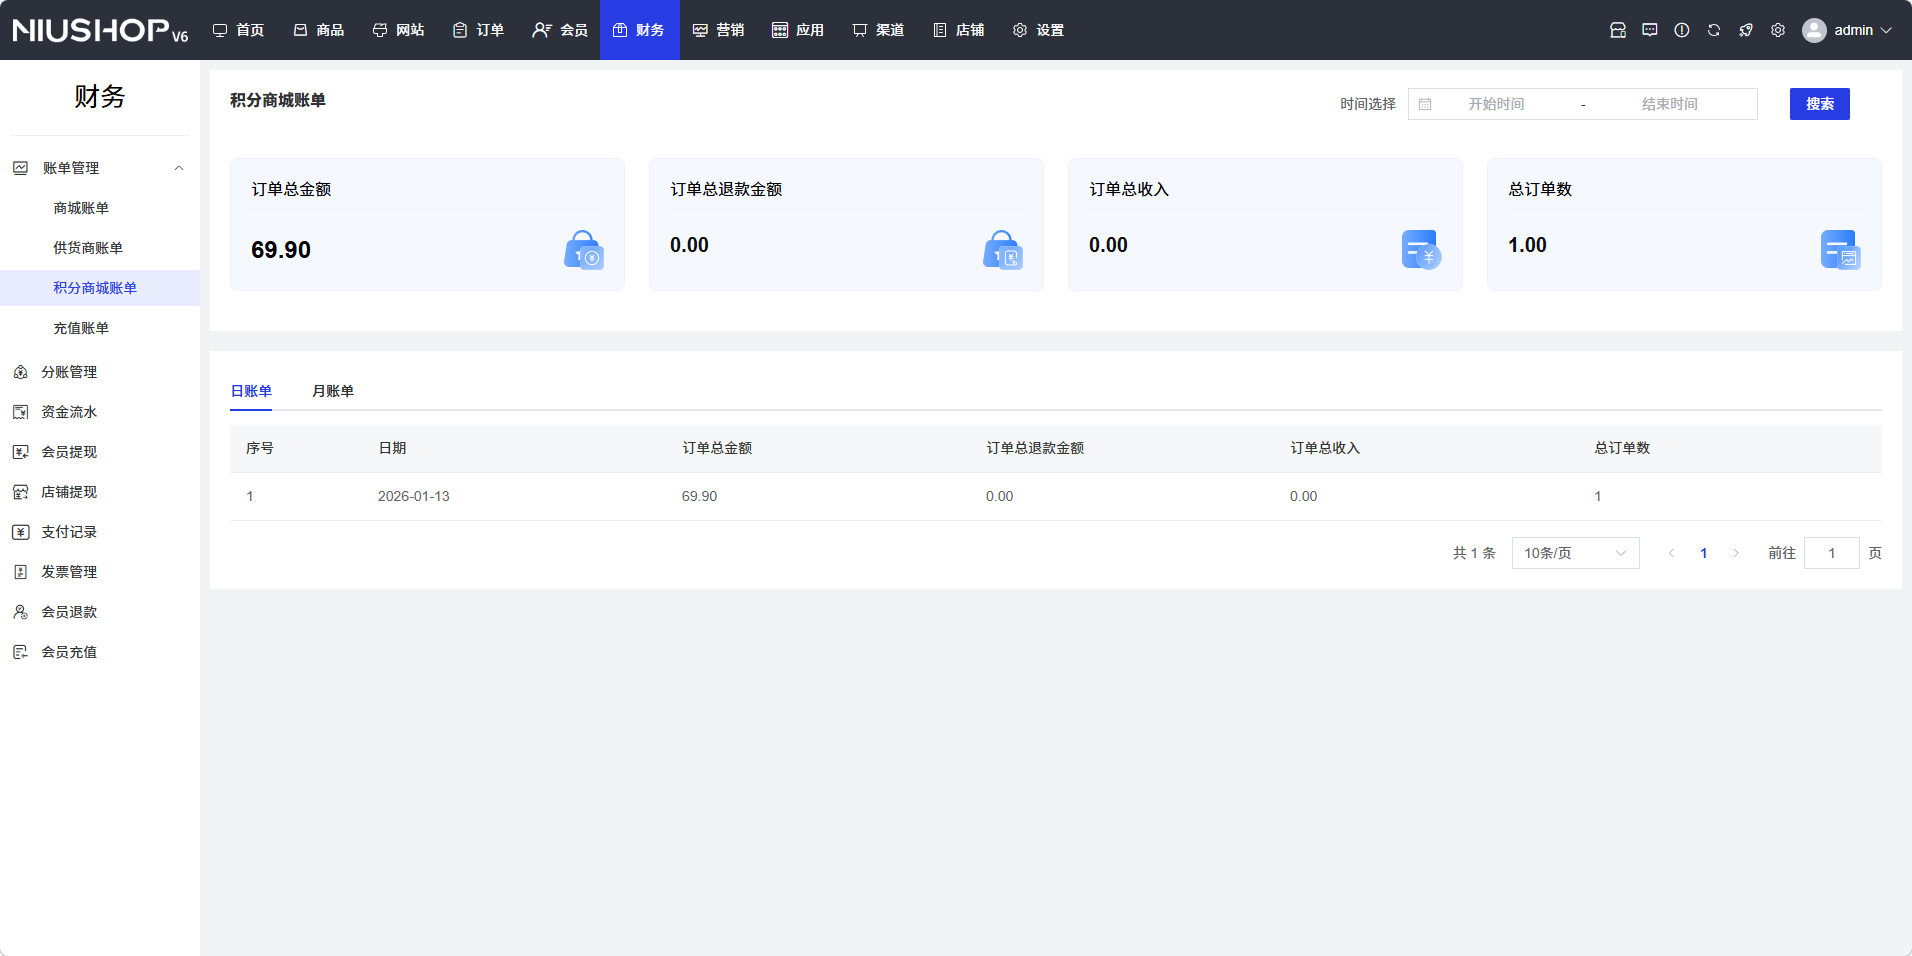The image size is (1912, 956).
Task: Click the page jump number input
Action: 1831,553
